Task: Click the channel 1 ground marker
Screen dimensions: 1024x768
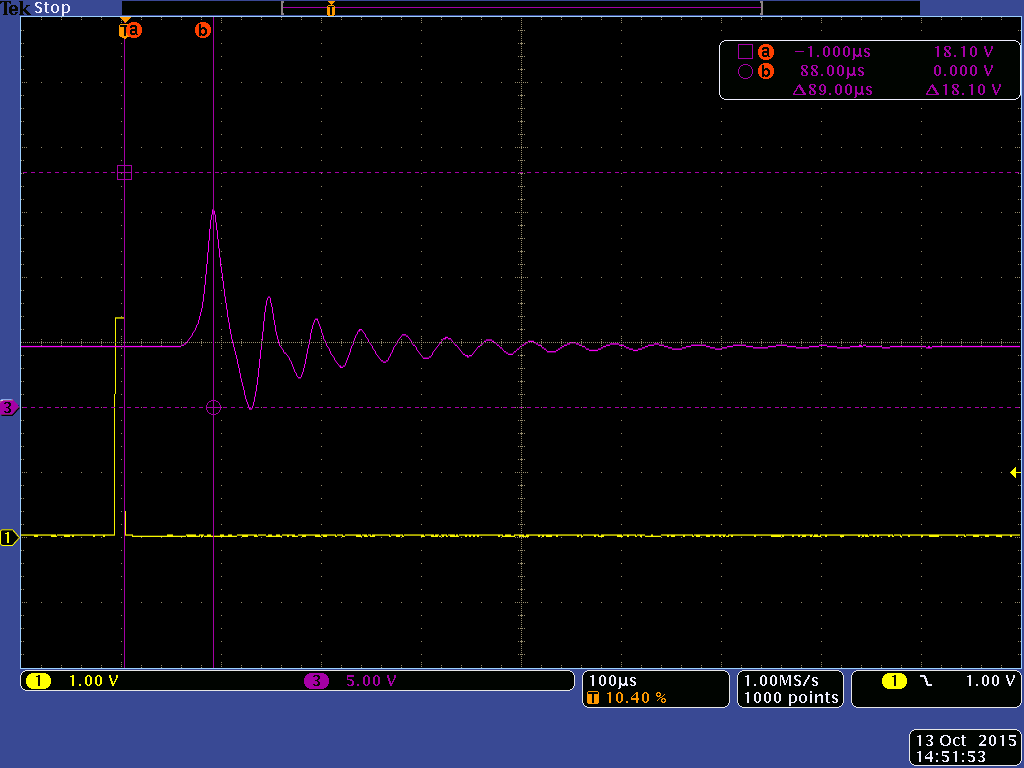Action: (x=10, y=537)
